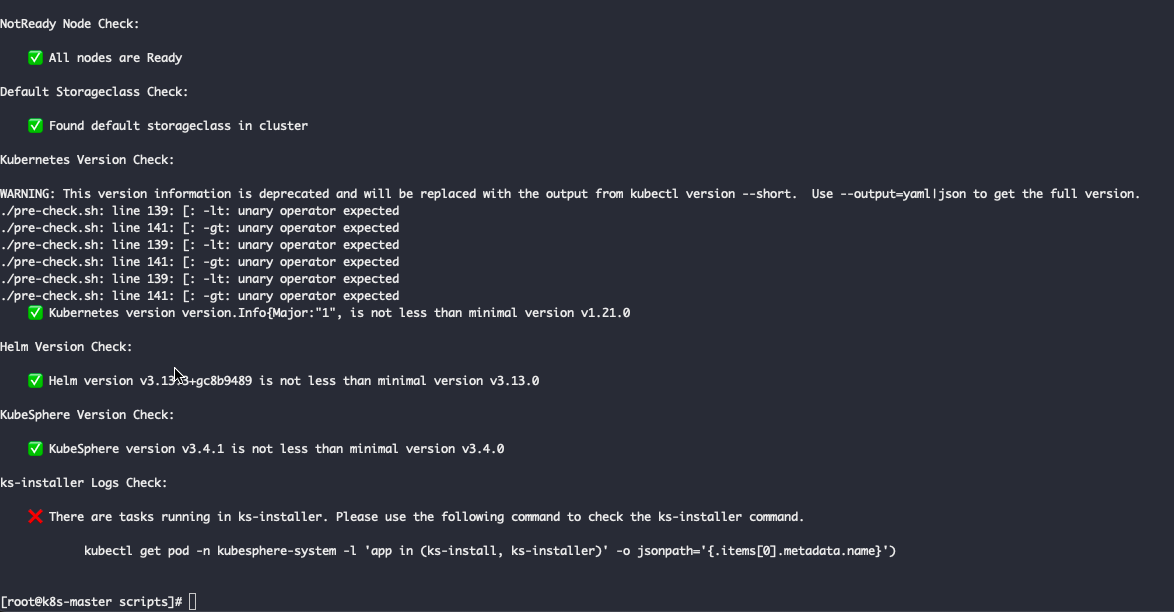Click the green checkmark beside Found default storageclass
1174x612 pixels.
click(35, 126)
